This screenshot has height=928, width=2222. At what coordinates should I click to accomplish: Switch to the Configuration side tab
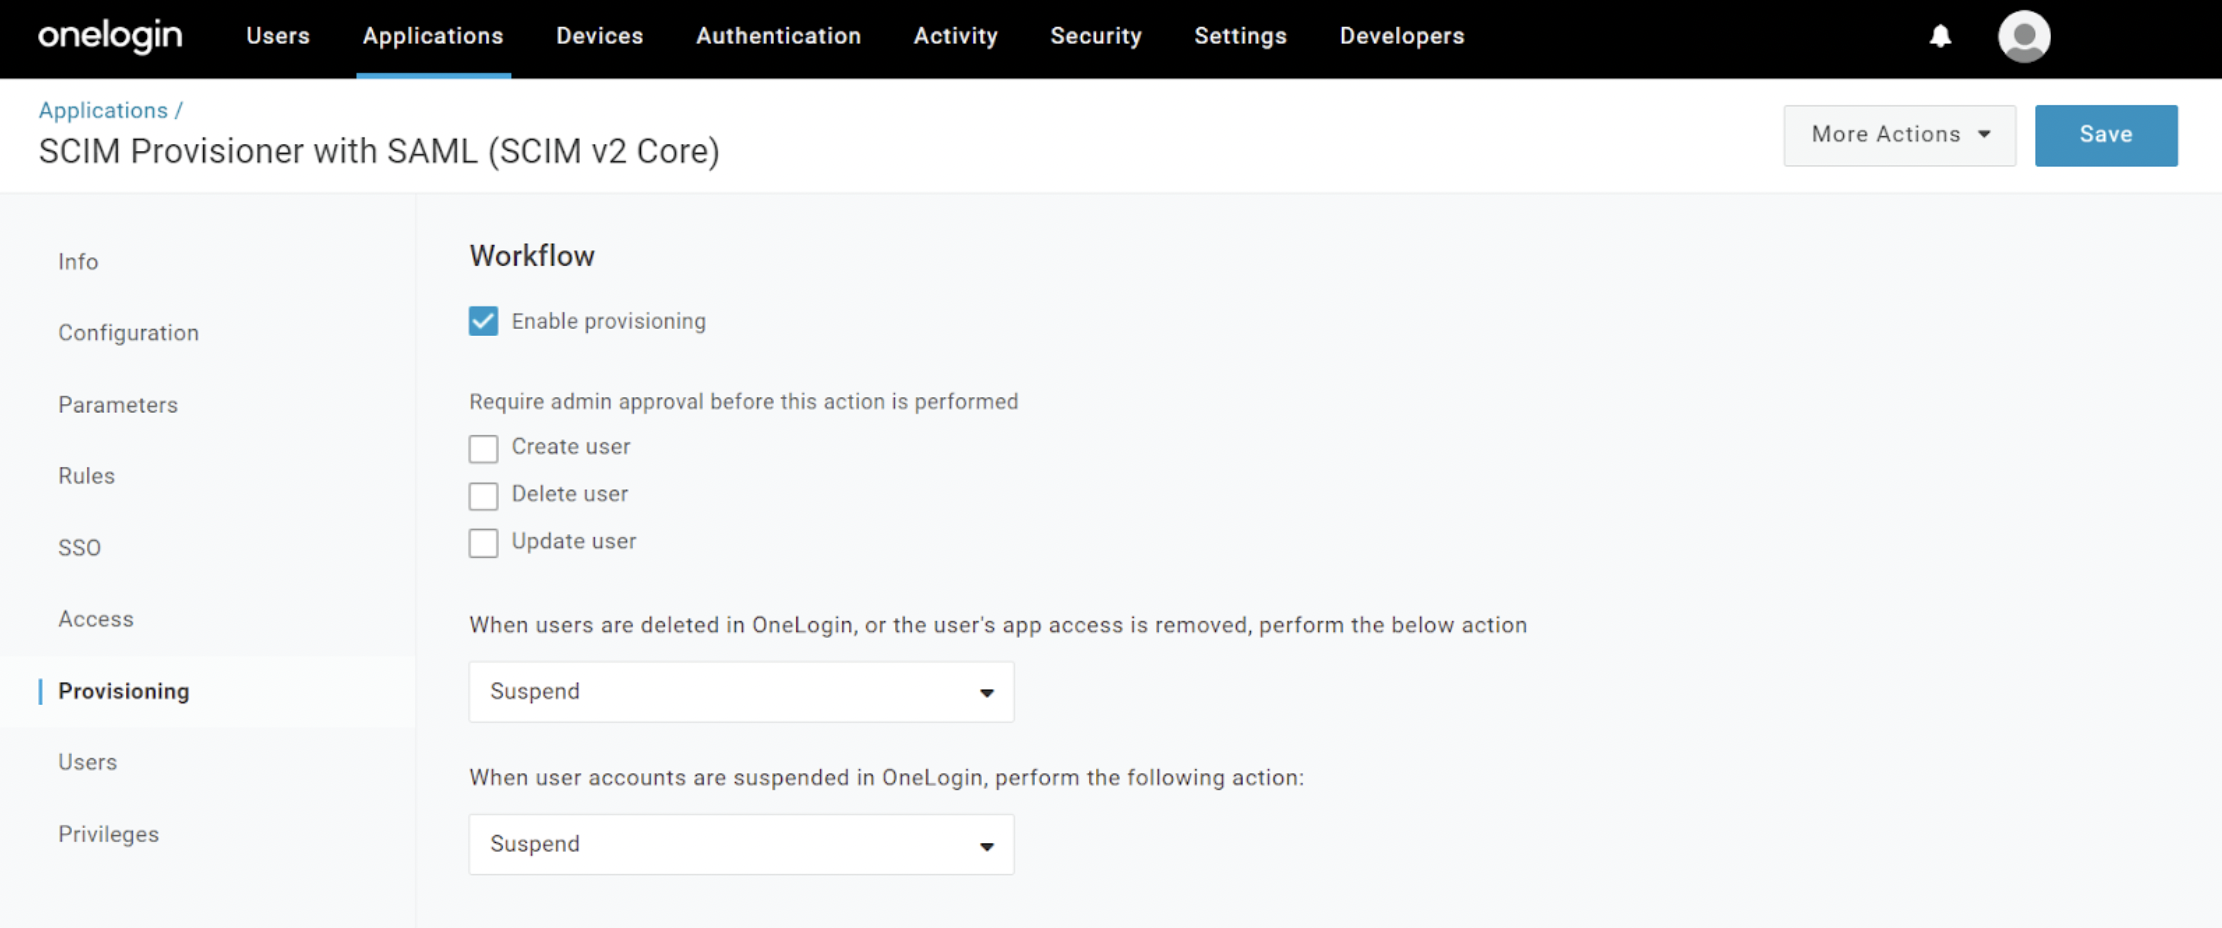[128, 333]
